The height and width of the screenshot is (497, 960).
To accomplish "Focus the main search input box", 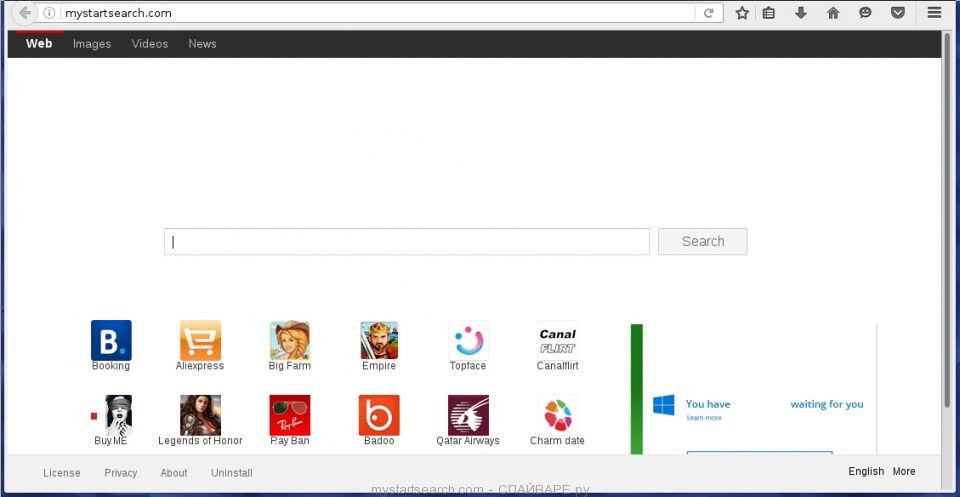I will pyautogui.click(x=407, y=241).
